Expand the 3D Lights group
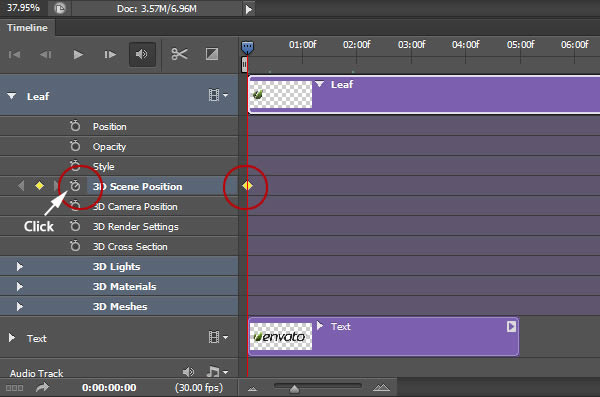 click(x=20, y=266)
